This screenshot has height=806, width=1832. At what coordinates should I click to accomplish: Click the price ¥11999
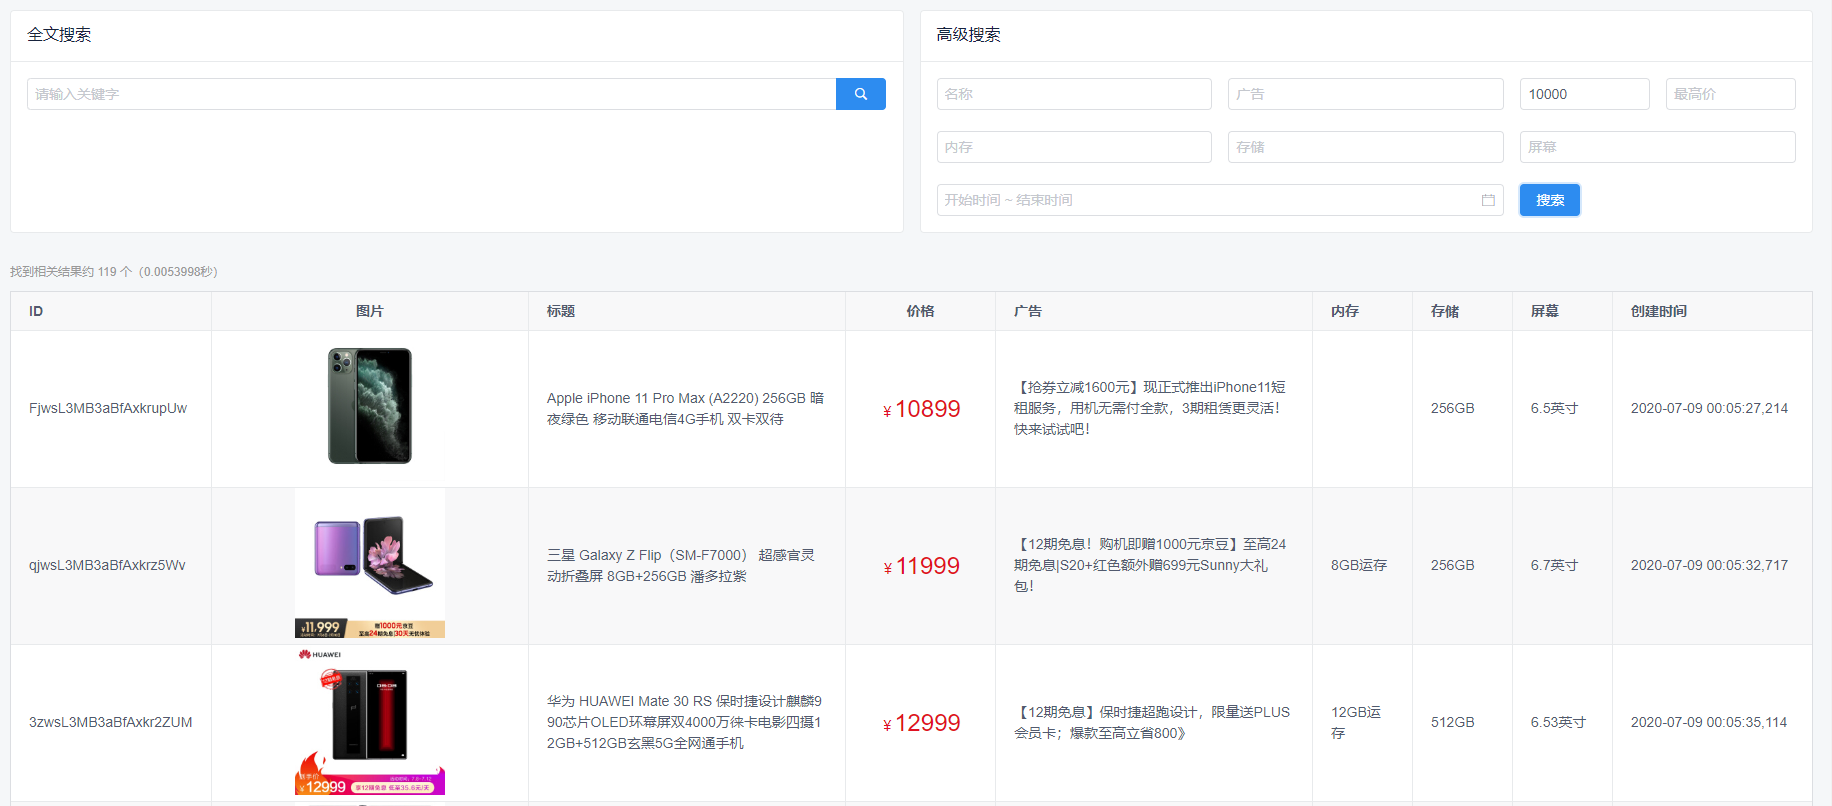point(921,566)
